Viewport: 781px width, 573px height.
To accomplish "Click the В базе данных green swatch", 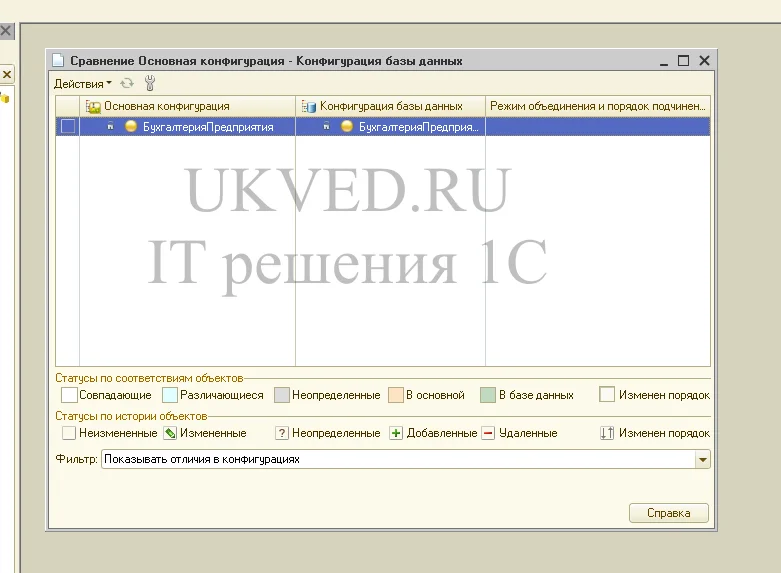I will pos(488,395).
